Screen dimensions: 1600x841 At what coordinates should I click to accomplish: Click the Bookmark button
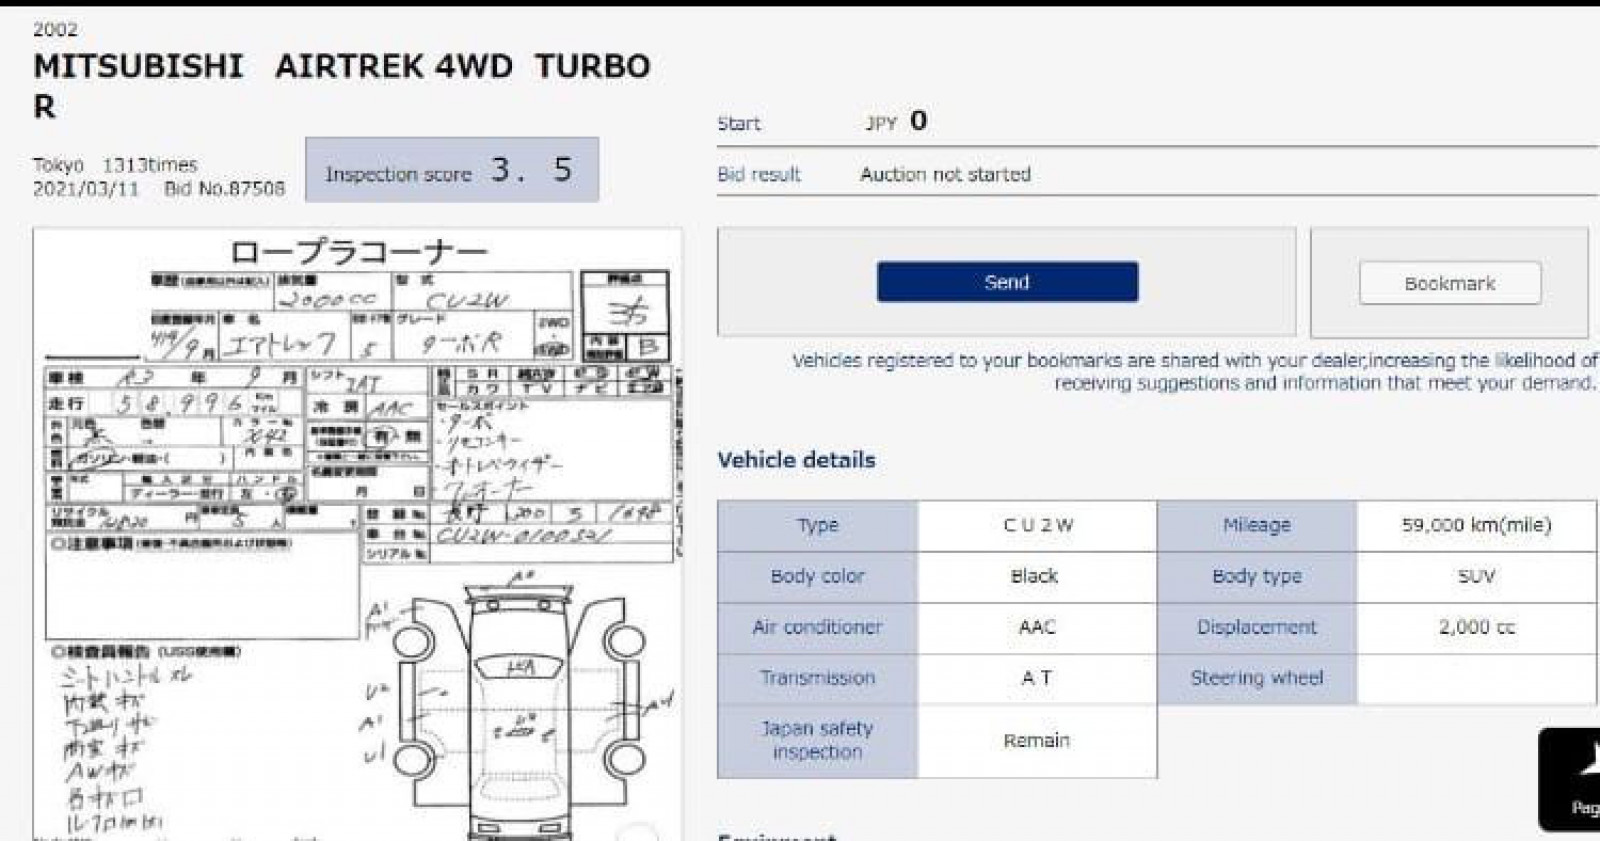(1450, 283)
